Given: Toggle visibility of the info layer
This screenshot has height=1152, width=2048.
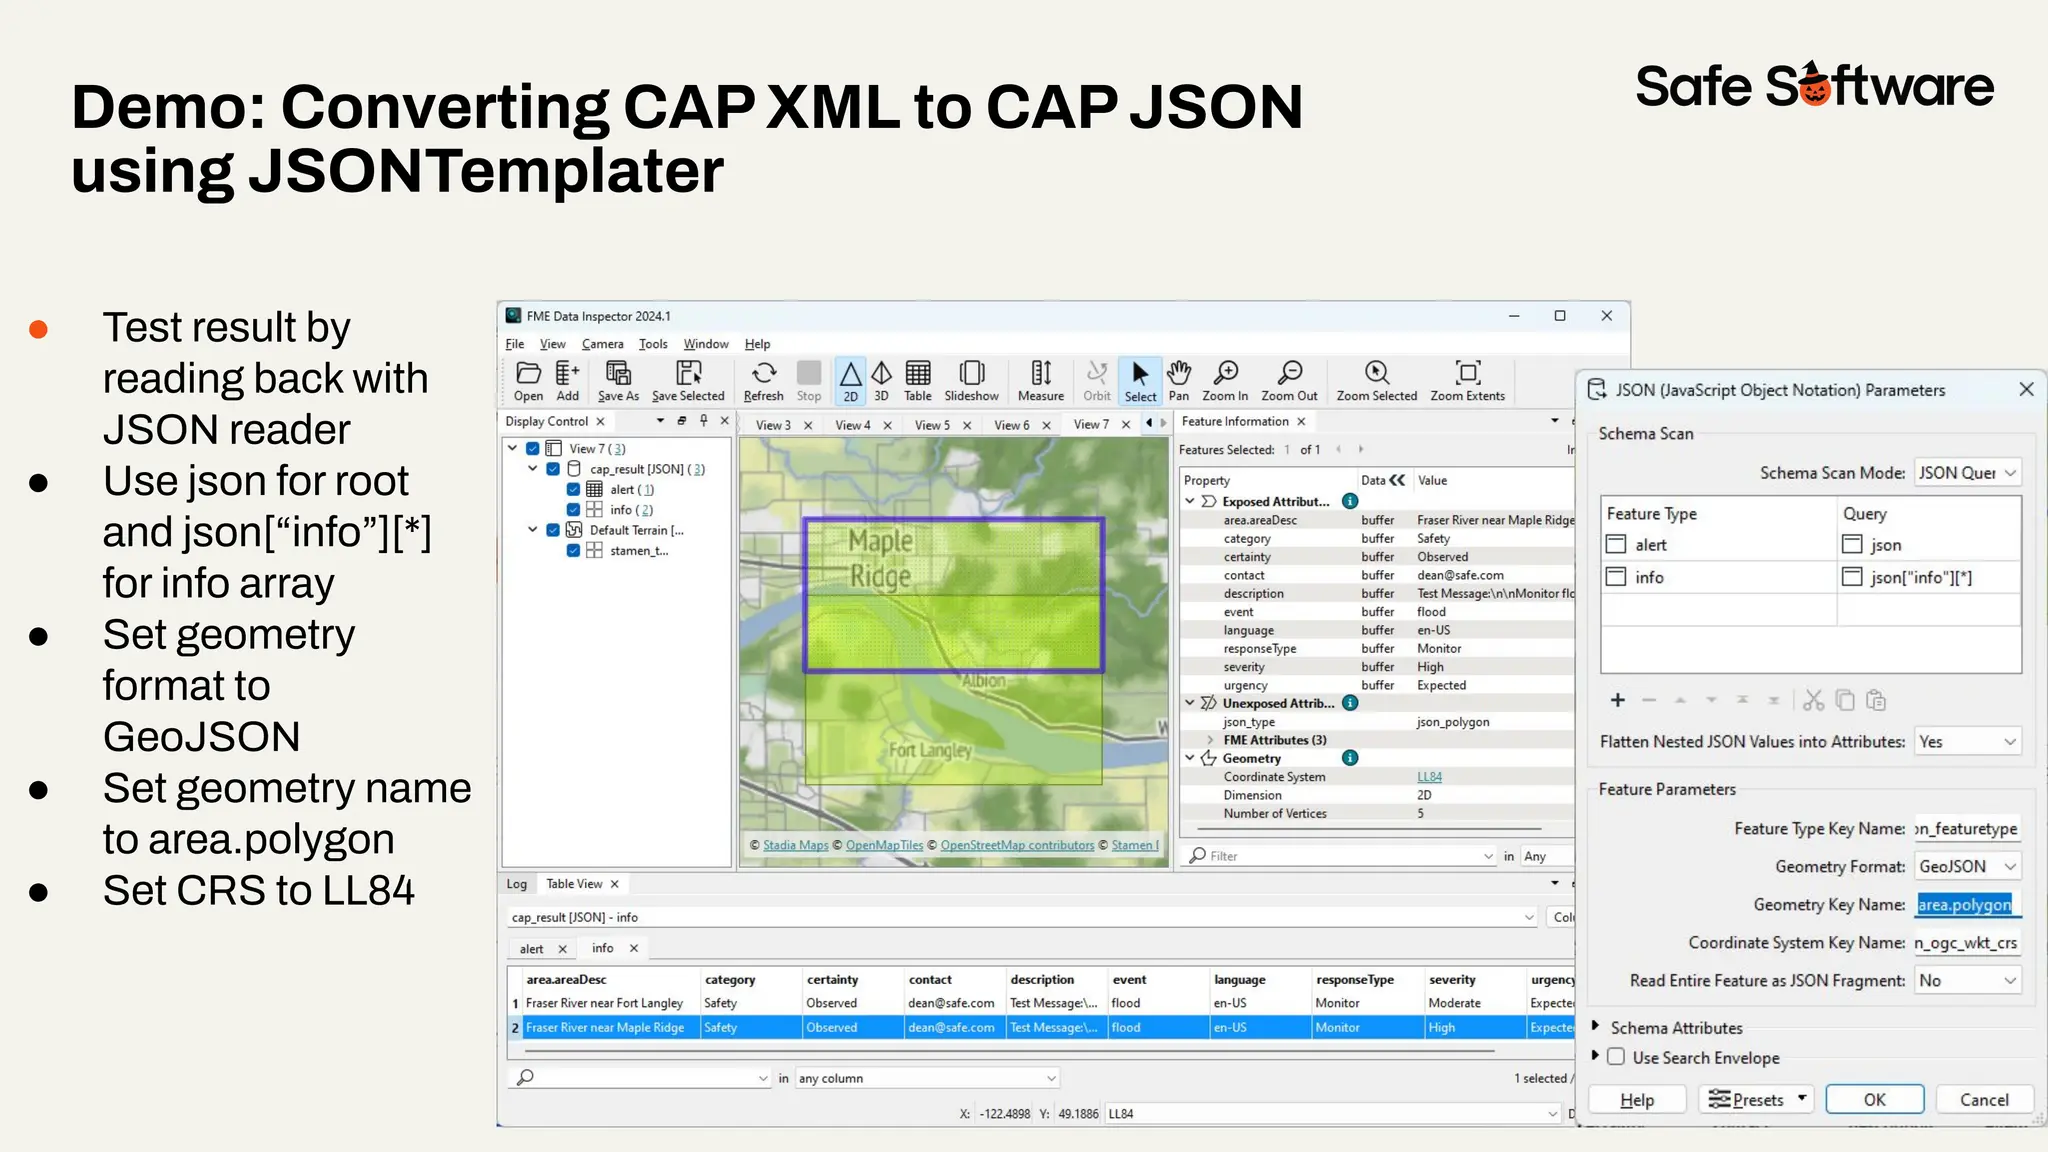Looking at the screenshot, I should 573,510.
